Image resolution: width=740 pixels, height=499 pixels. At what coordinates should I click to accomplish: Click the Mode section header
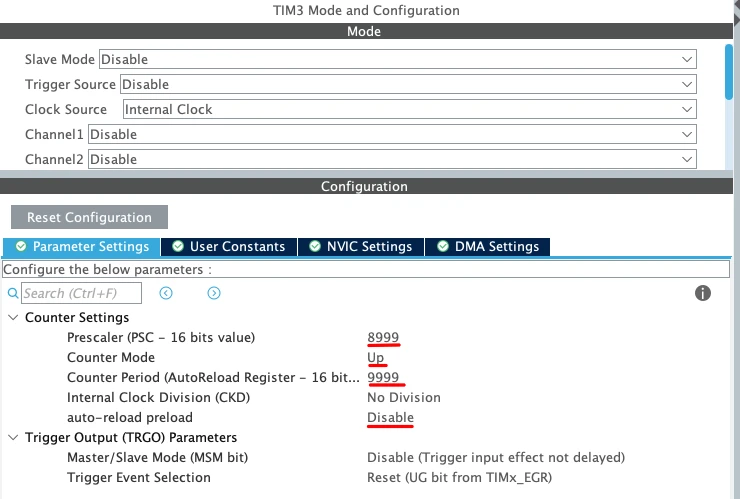point(366,31)
